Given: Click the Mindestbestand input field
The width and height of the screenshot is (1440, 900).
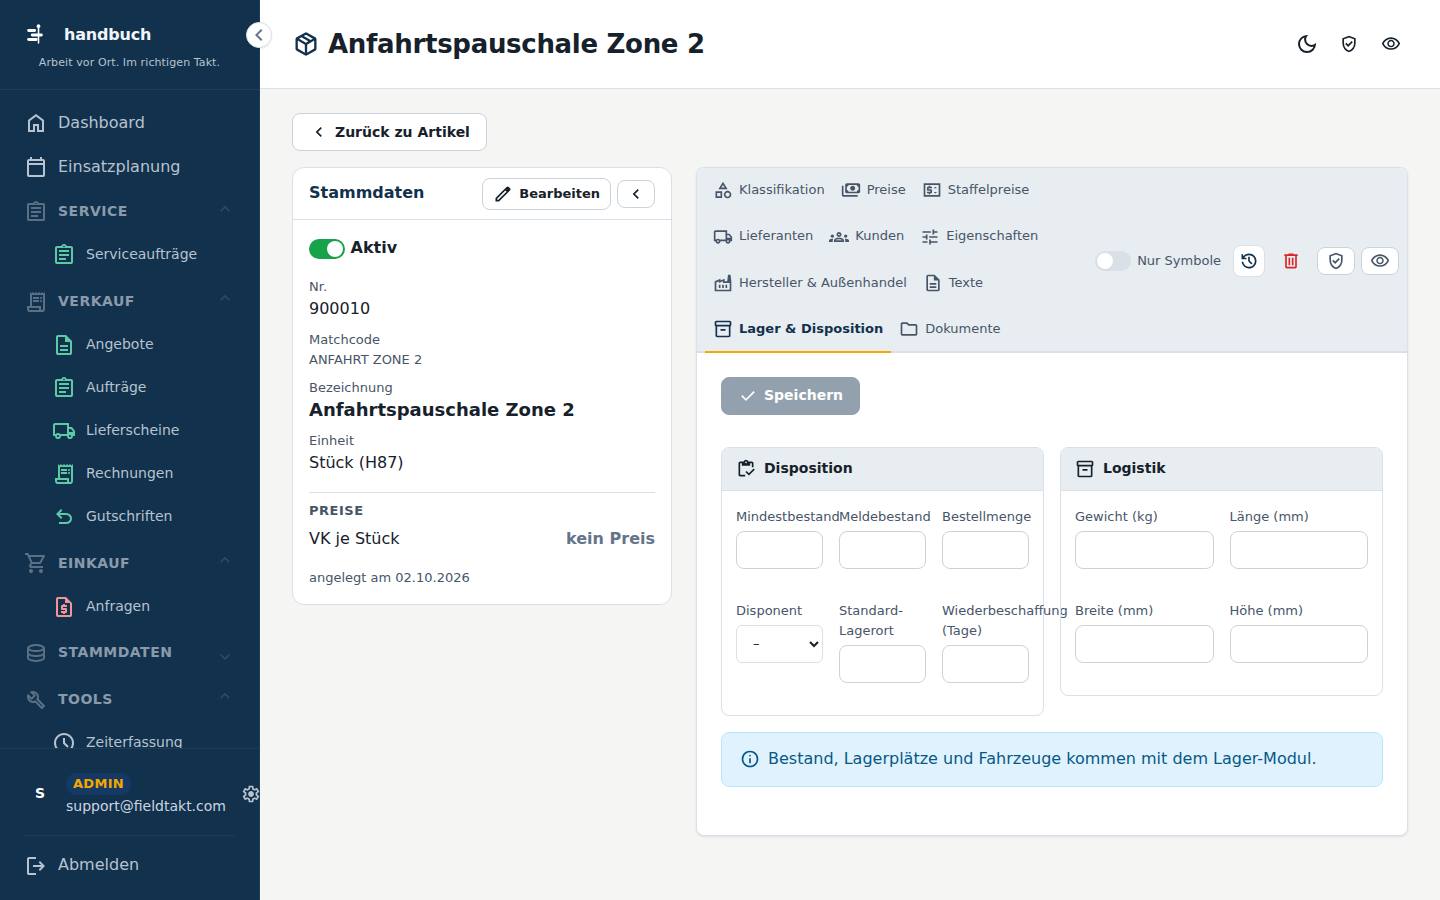Looking at the screenshot, I should point(779,550).
